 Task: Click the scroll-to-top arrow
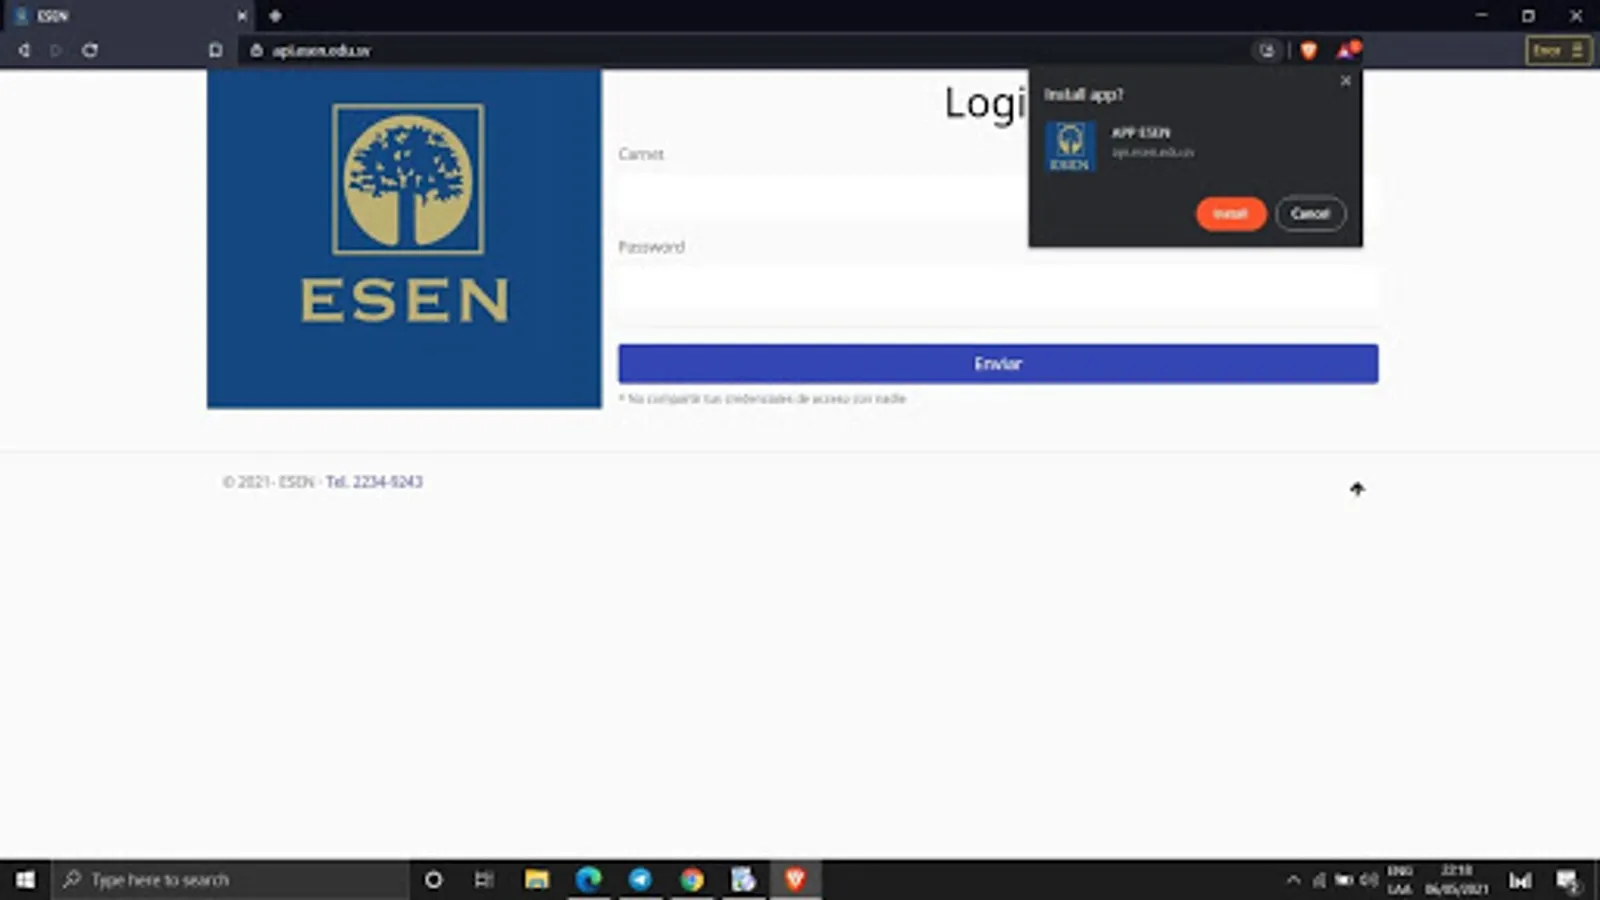1357,489
